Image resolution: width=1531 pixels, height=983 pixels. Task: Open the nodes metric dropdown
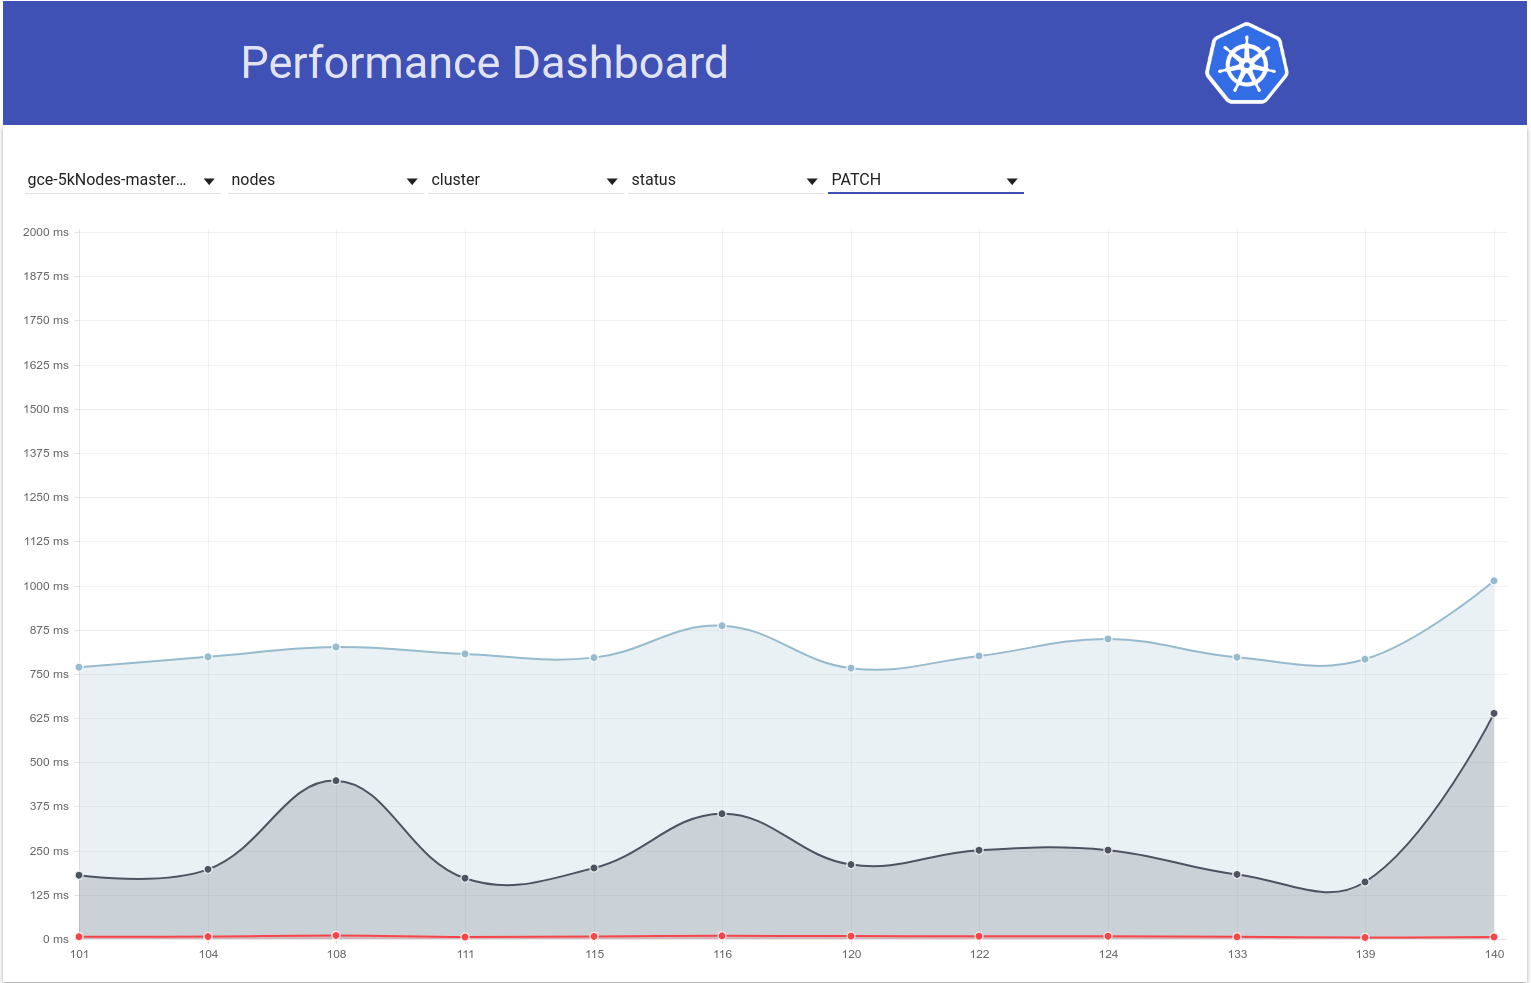[x=325, y=180]
